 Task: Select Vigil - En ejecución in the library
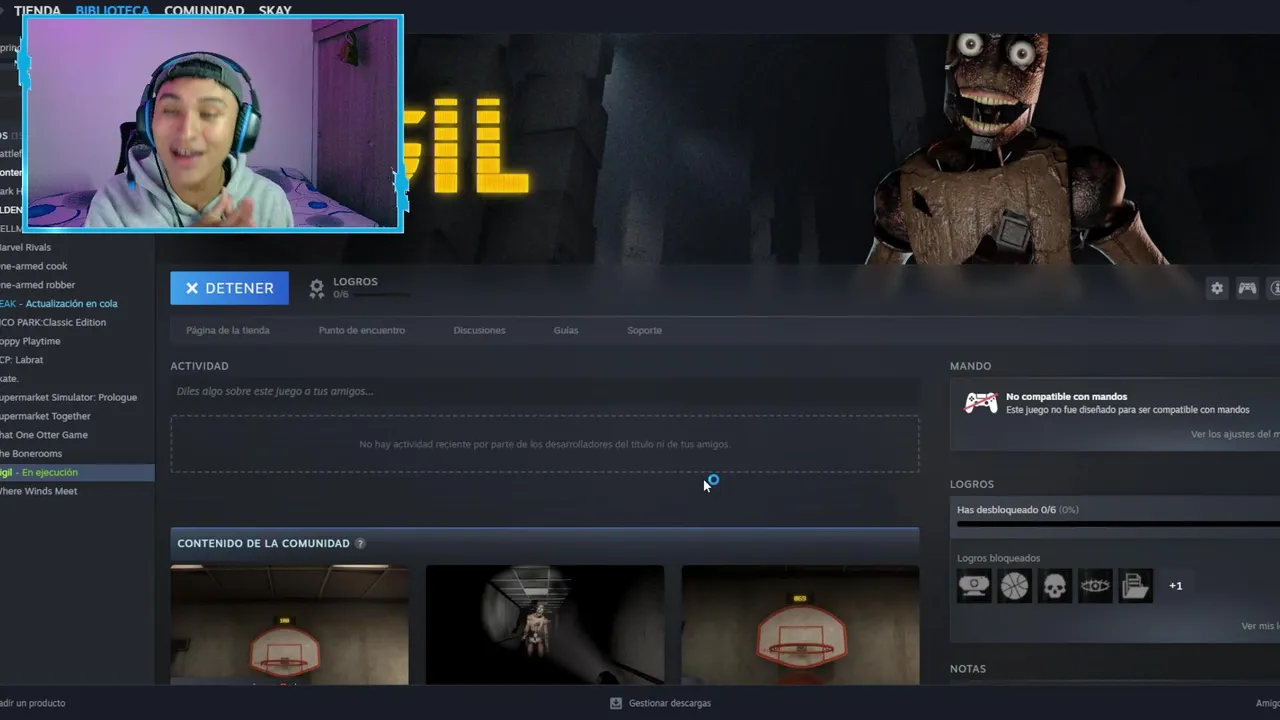pos(77,472)
